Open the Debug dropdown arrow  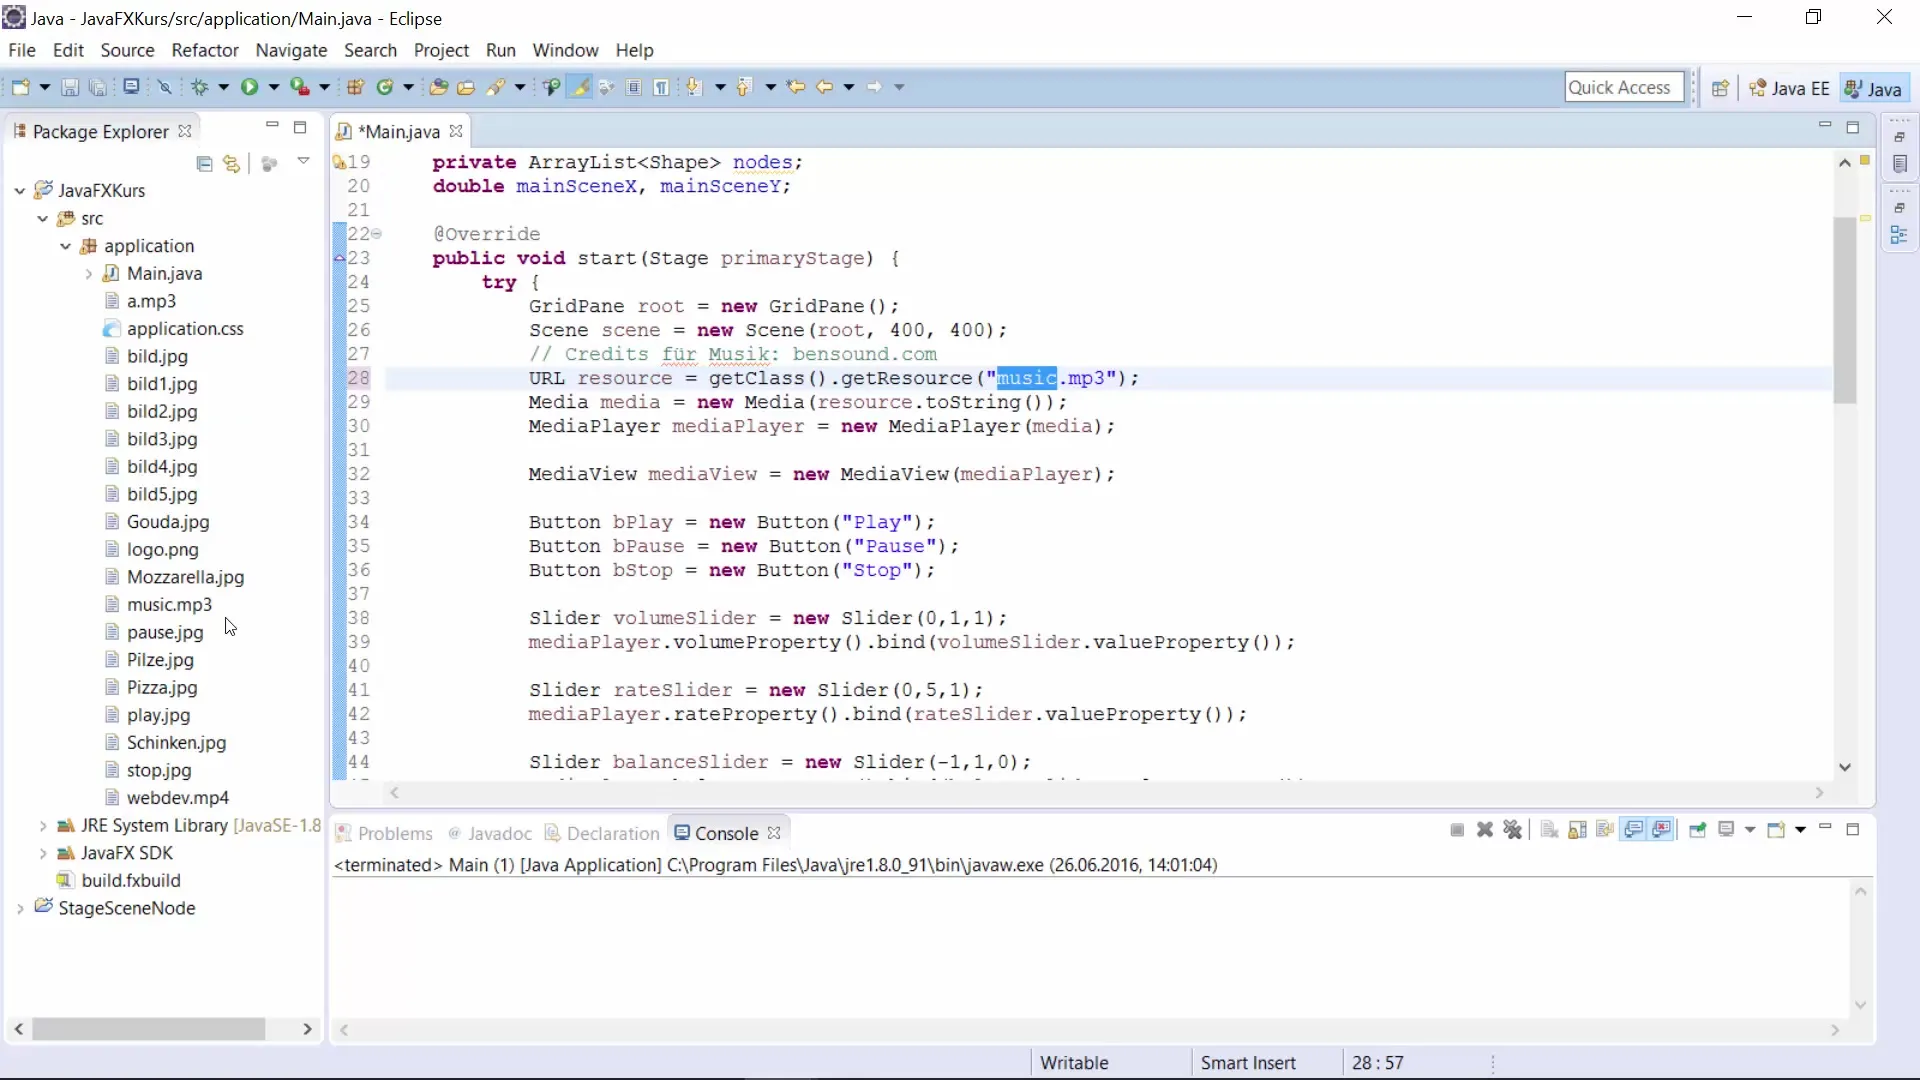[223, 87]
